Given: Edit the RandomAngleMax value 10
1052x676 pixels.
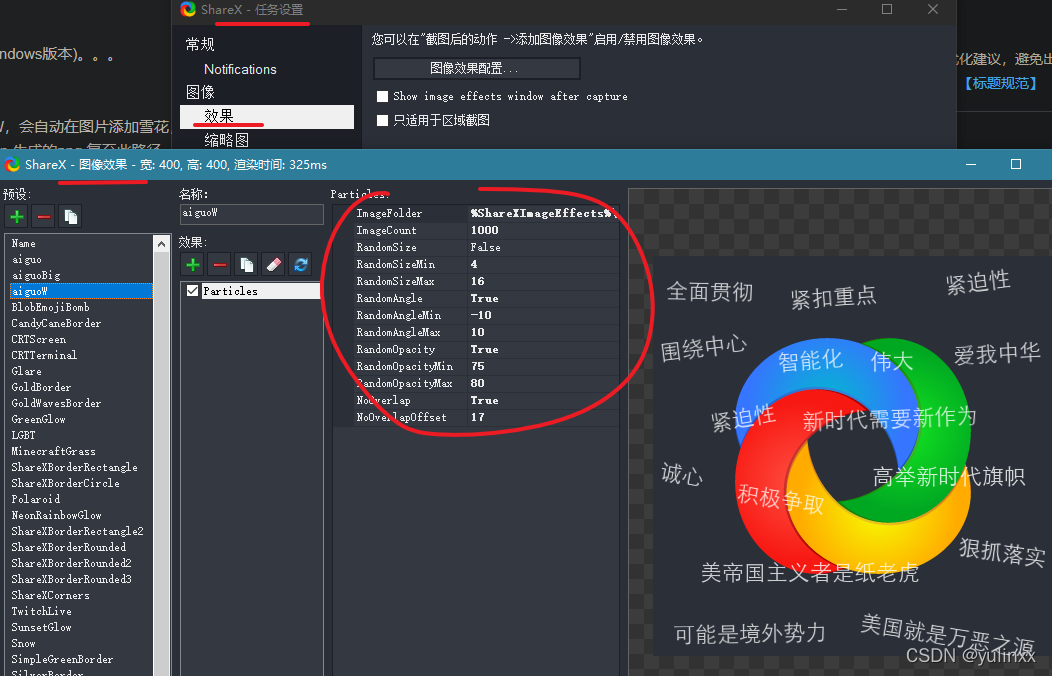Looking at the screenshot, I should coord(543,332).
